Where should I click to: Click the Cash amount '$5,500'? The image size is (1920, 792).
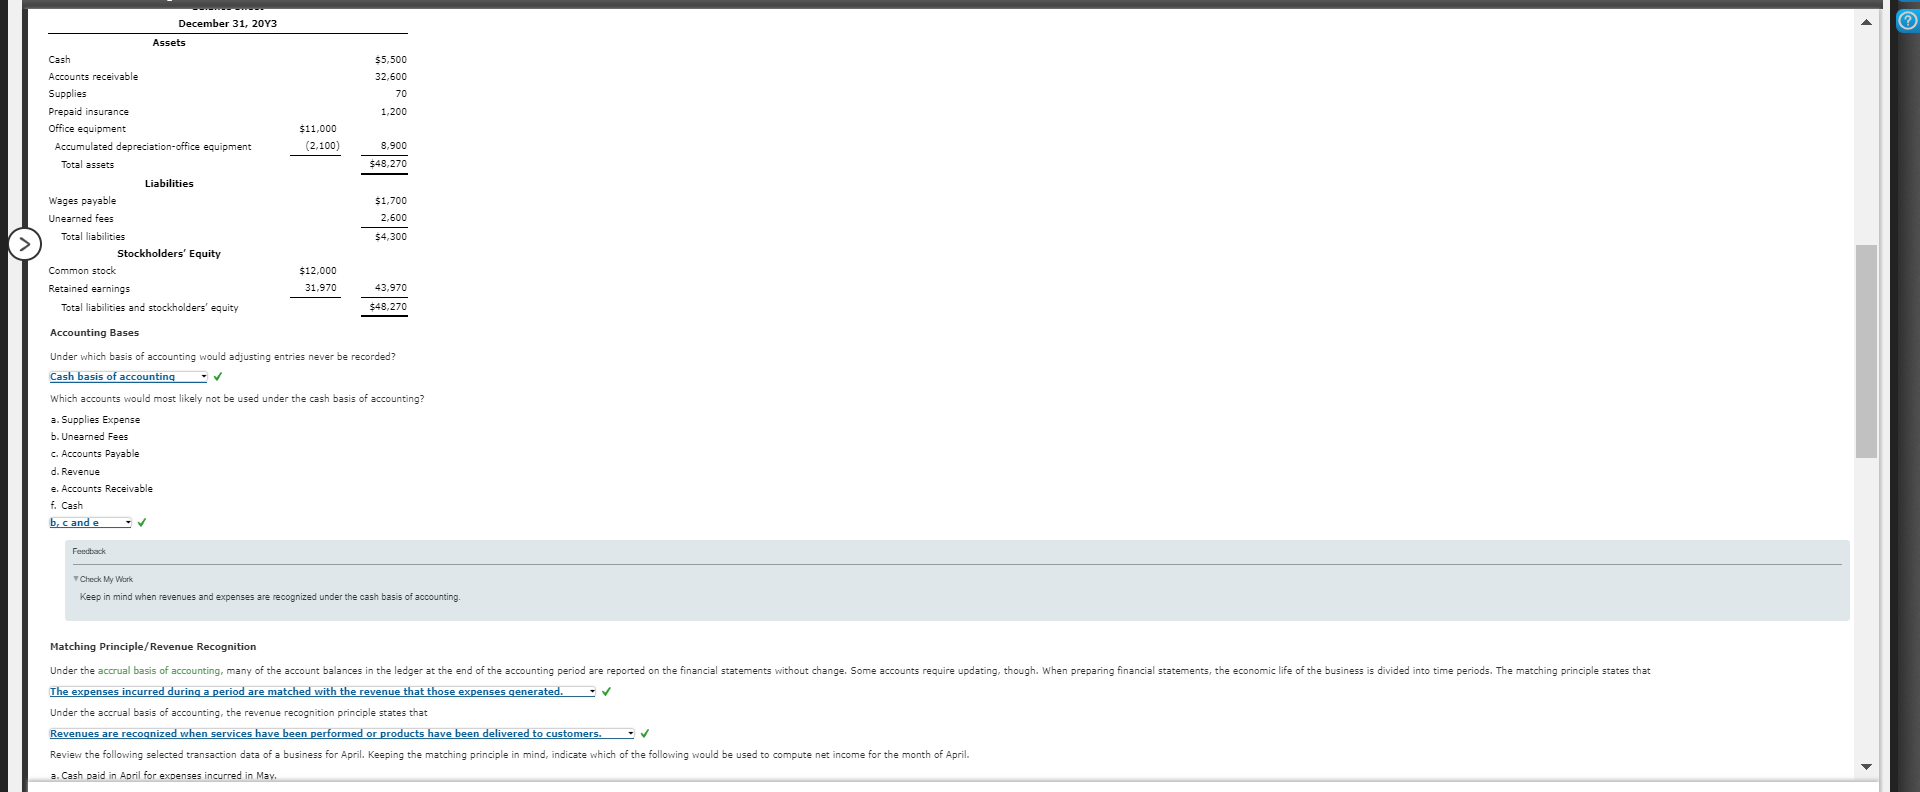click(x=391, y=60)
